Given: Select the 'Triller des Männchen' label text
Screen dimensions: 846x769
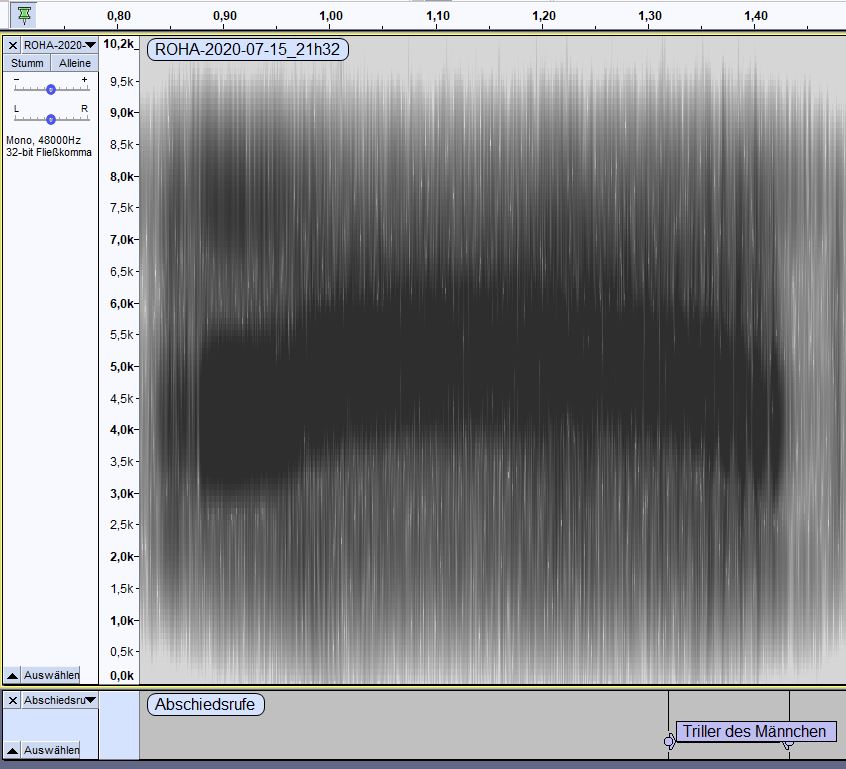Looking at the screenshot, I should click(754, 732).
